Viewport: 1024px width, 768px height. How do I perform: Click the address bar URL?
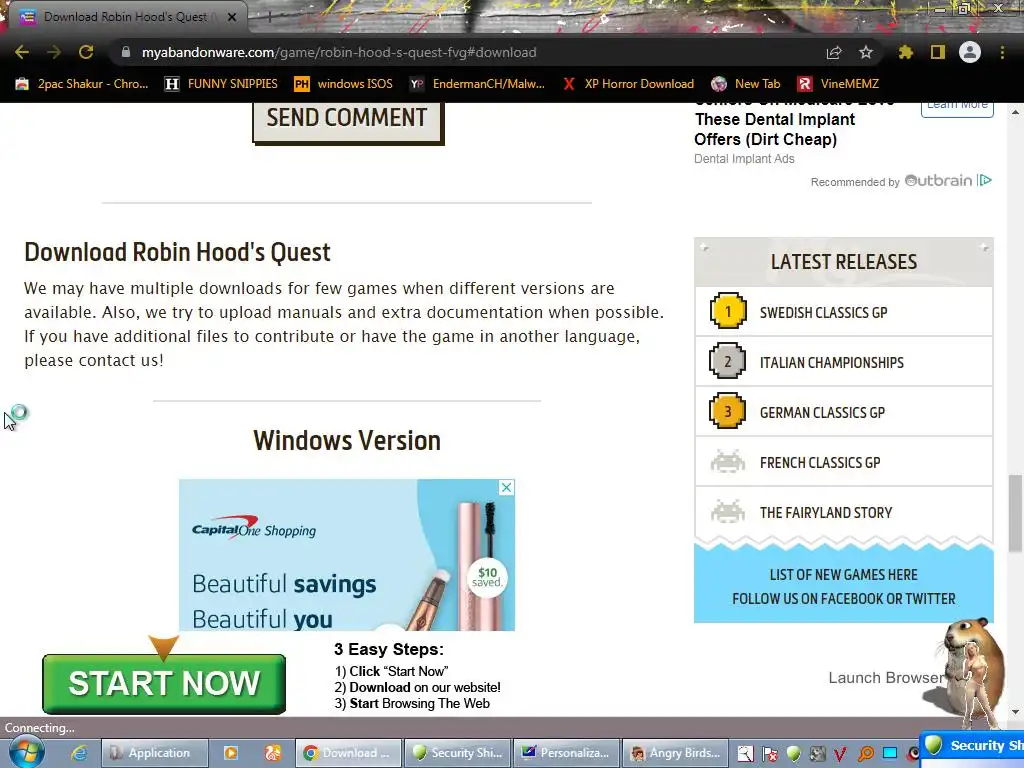point(339,52)
